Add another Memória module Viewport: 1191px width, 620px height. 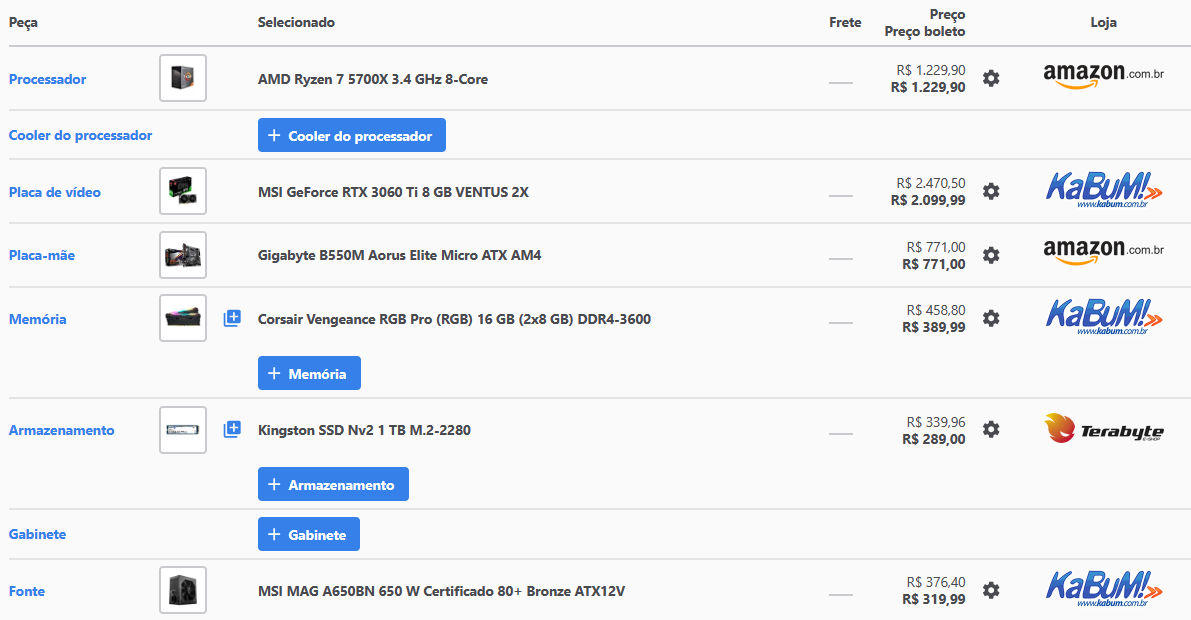tap(309, 373)
